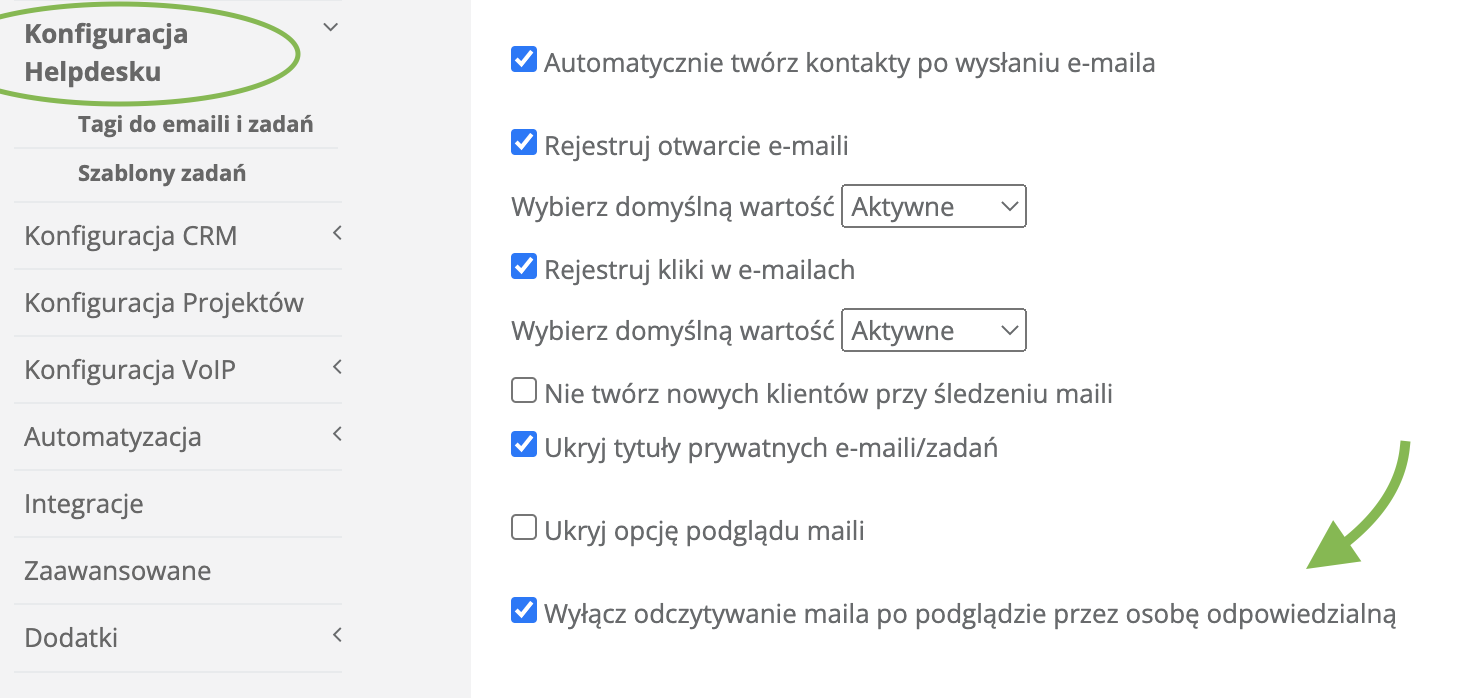Open Szablony zadań submenu item
Image resolution: width=1470 pixels, height=698 pixels.
[x=162, y=174]
